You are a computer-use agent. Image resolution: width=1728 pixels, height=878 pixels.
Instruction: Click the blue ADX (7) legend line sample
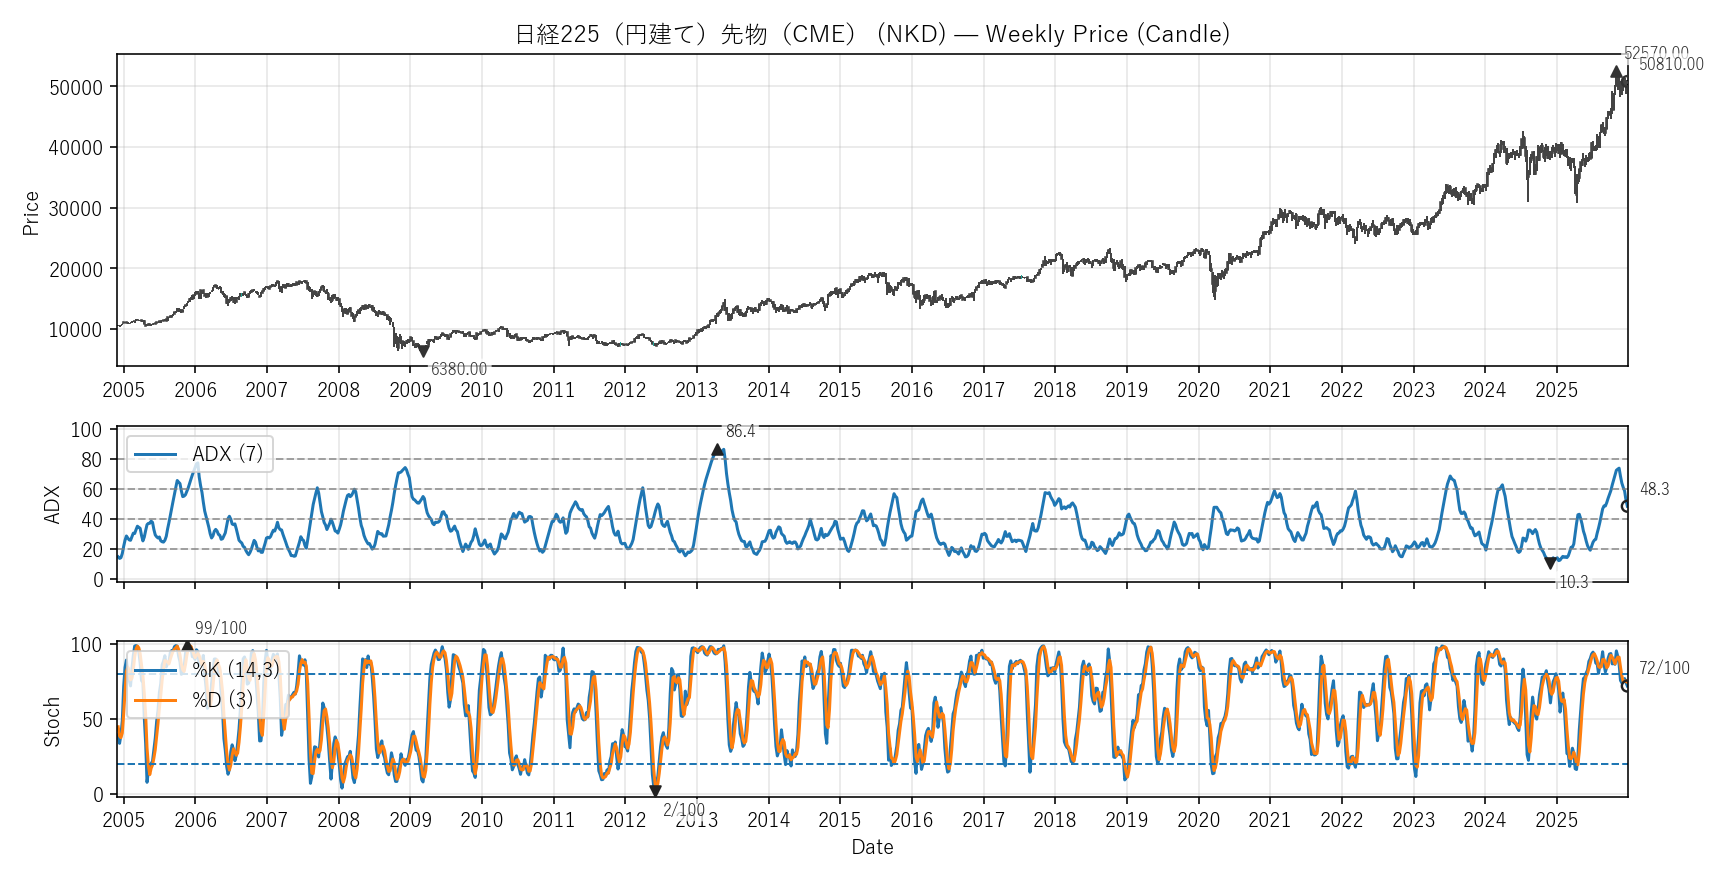pyautogui.click(x=155, y=454)
